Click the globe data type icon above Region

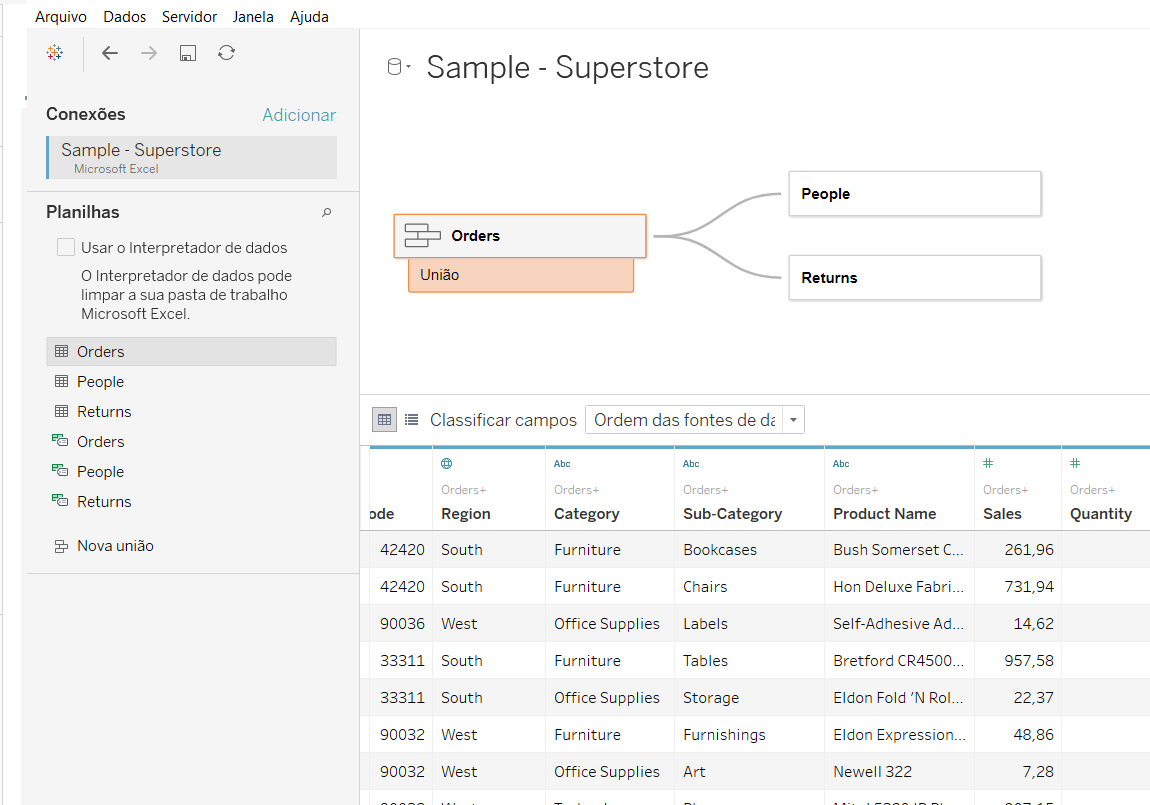(447, 463)
